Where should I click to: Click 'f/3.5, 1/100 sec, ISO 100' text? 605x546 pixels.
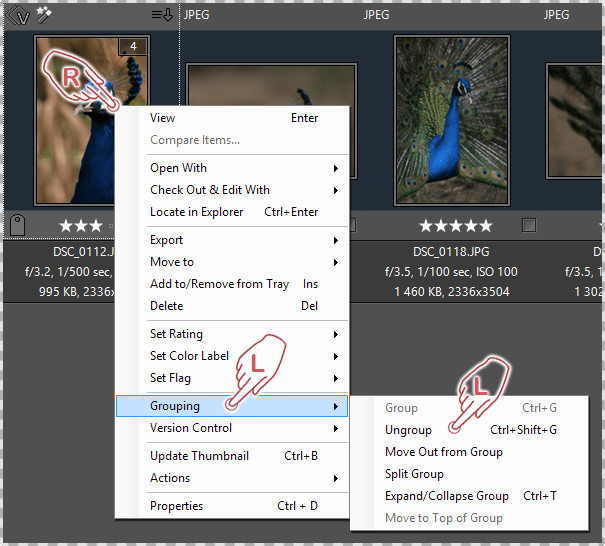coord(451,272)
